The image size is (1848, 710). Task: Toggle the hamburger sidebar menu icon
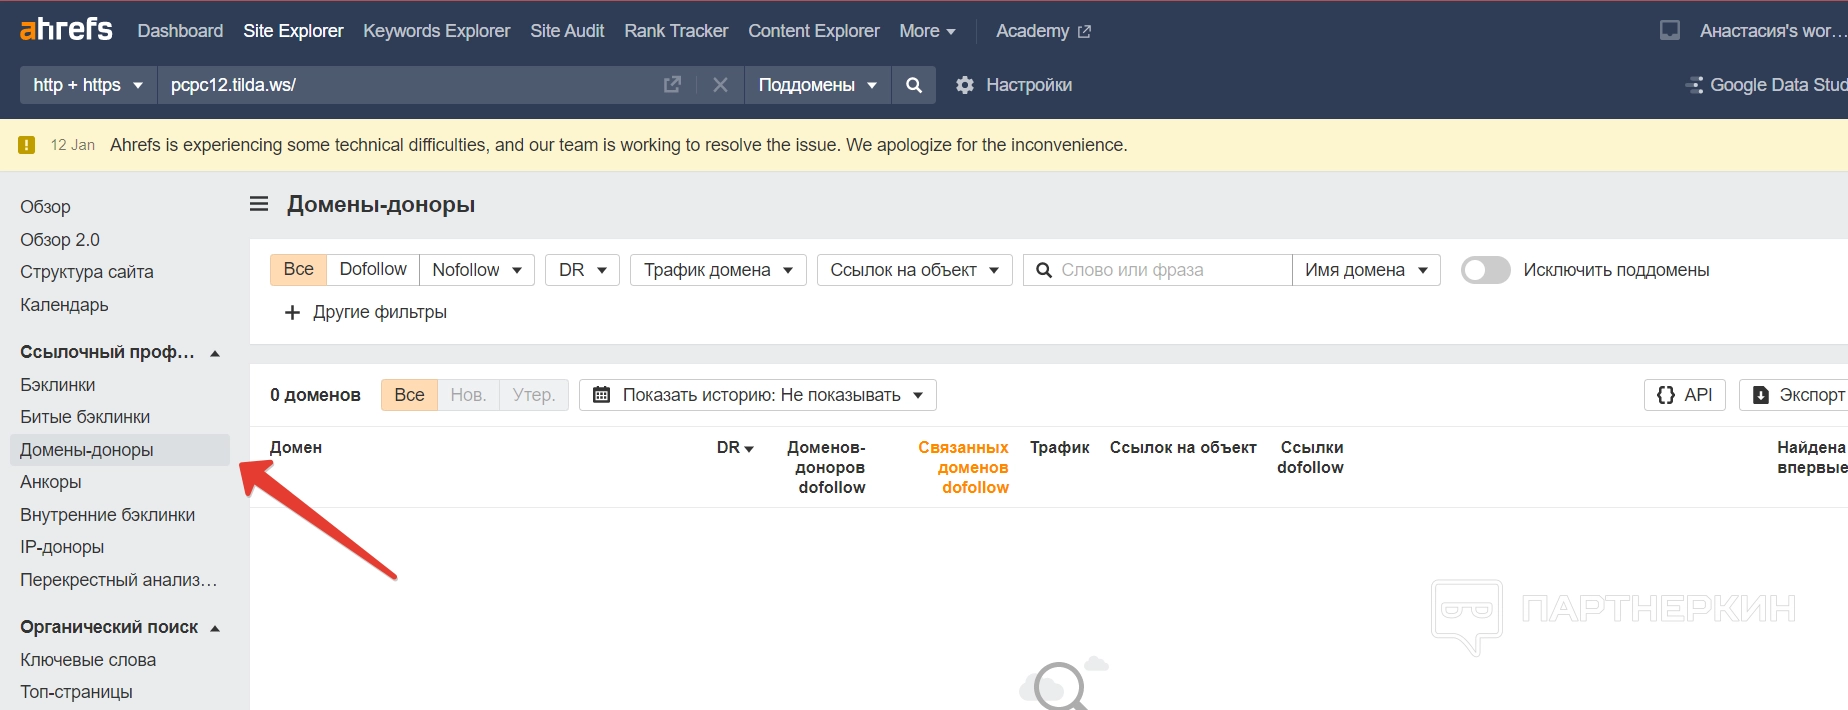click(259, 204)
